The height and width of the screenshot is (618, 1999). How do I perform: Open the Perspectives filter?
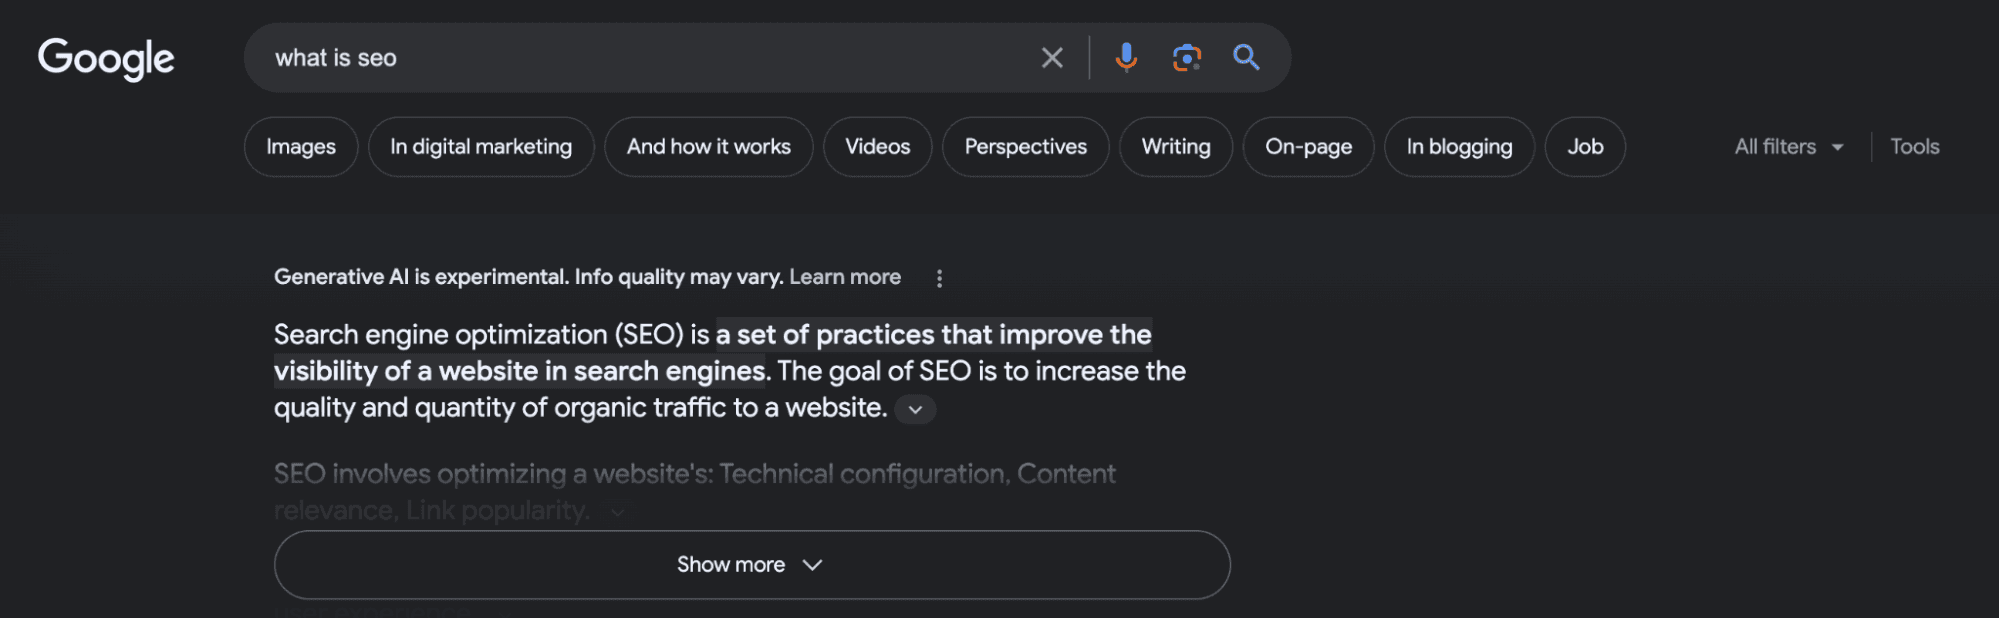[1025, 147]
